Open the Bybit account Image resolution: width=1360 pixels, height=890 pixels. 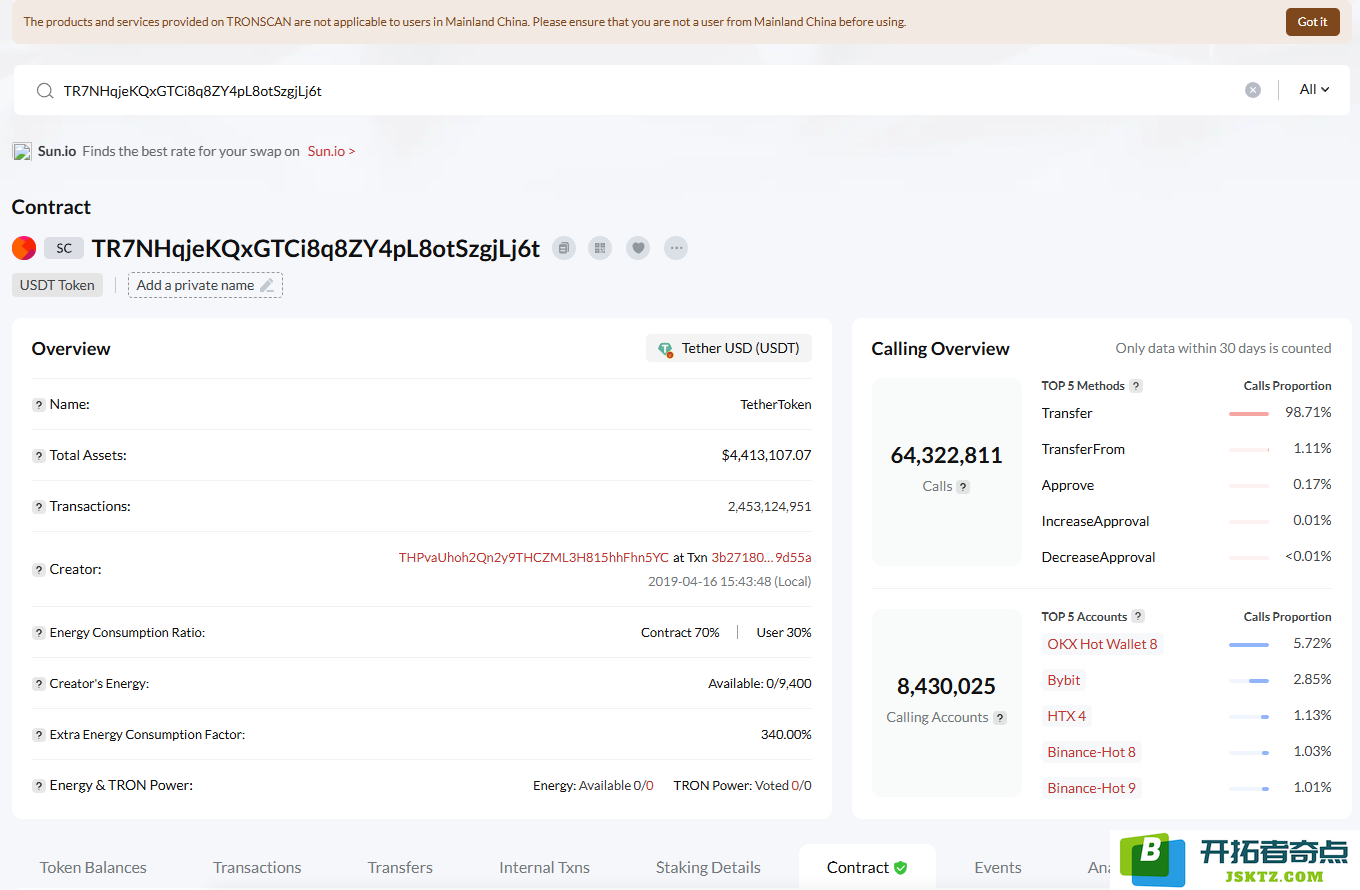pos(1064,680)
